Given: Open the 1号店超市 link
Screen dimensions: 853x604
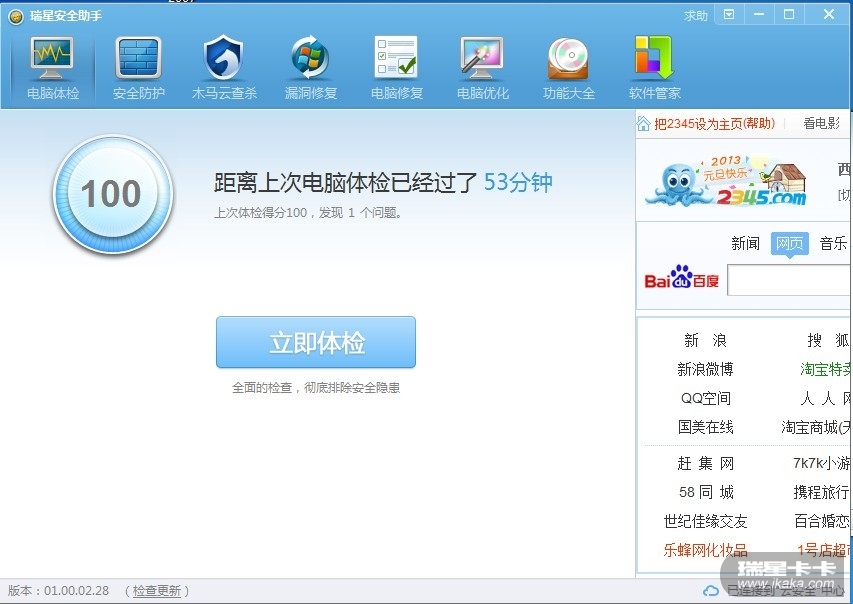Looking at the screenshot, I should [x=823, y=550].
